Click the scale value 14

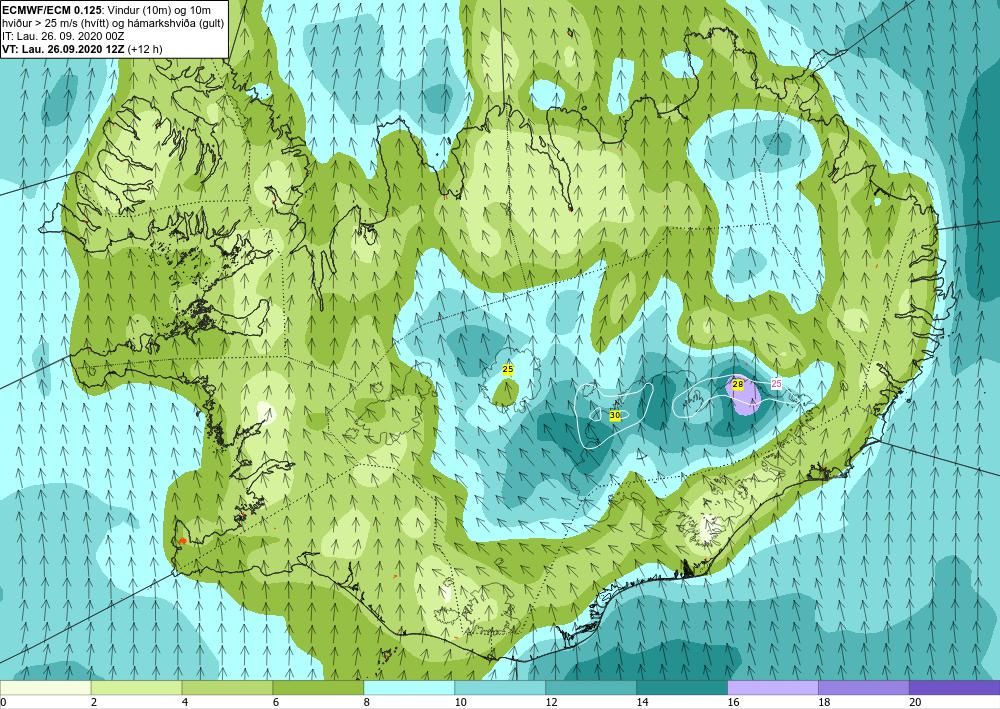(642, 702)
